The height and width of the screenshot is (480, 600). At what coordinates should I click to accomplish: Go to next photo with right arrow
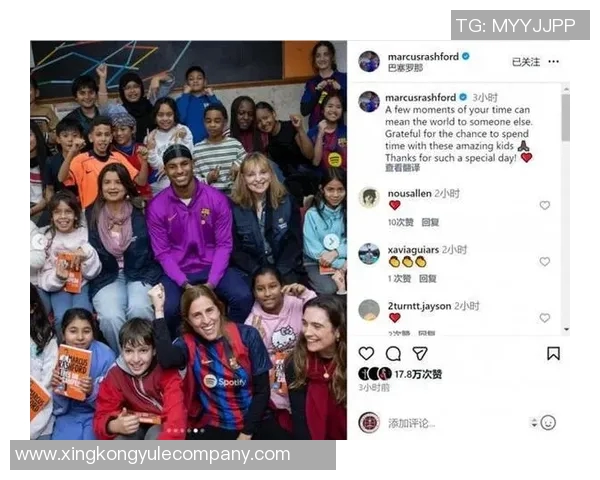click(331, 242)
